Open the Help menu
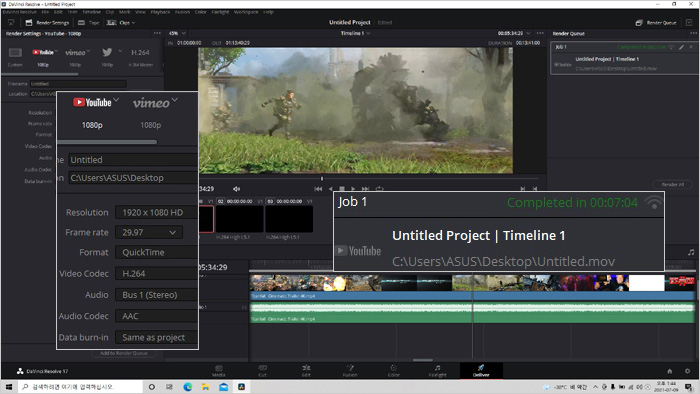The height and width of the screenshot is (394, 700). [268, 12]
